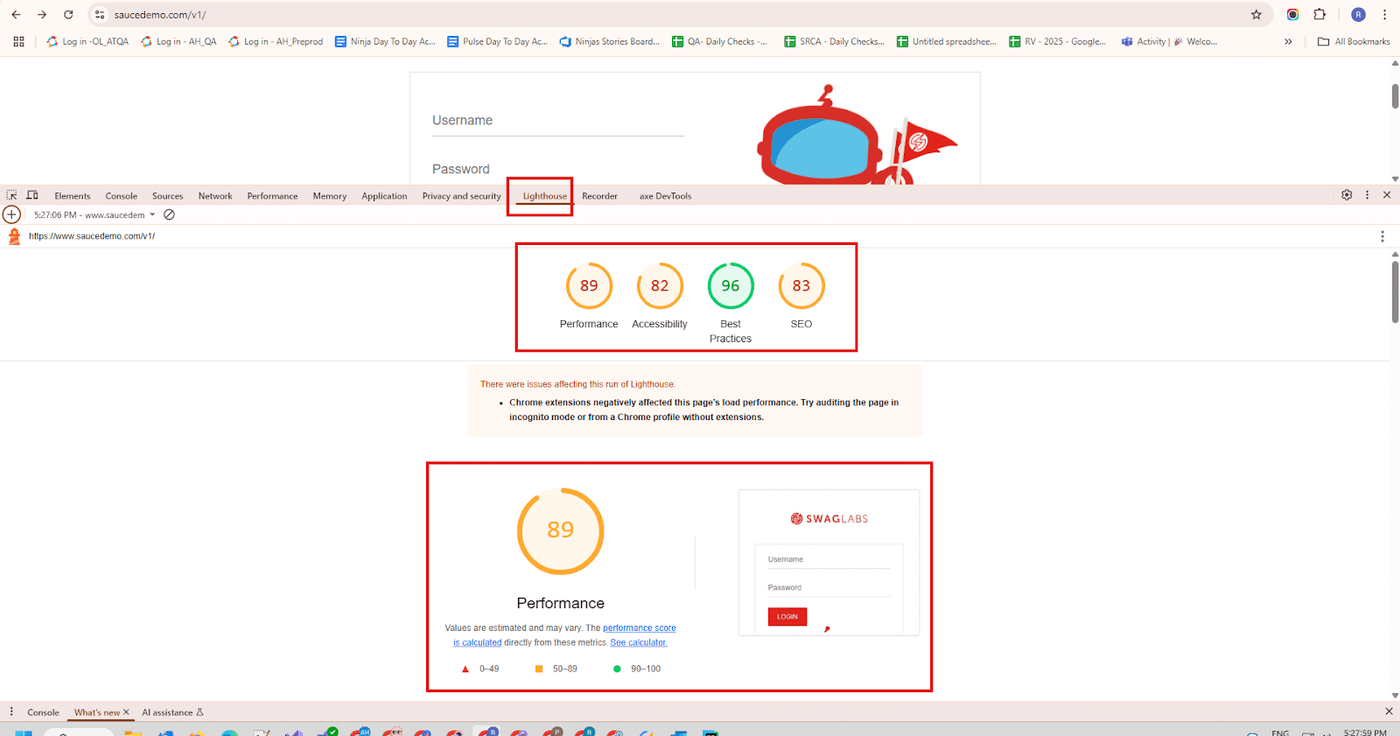
Task: Open the Extensions puzzle icon
Action: coord(1320,15)
